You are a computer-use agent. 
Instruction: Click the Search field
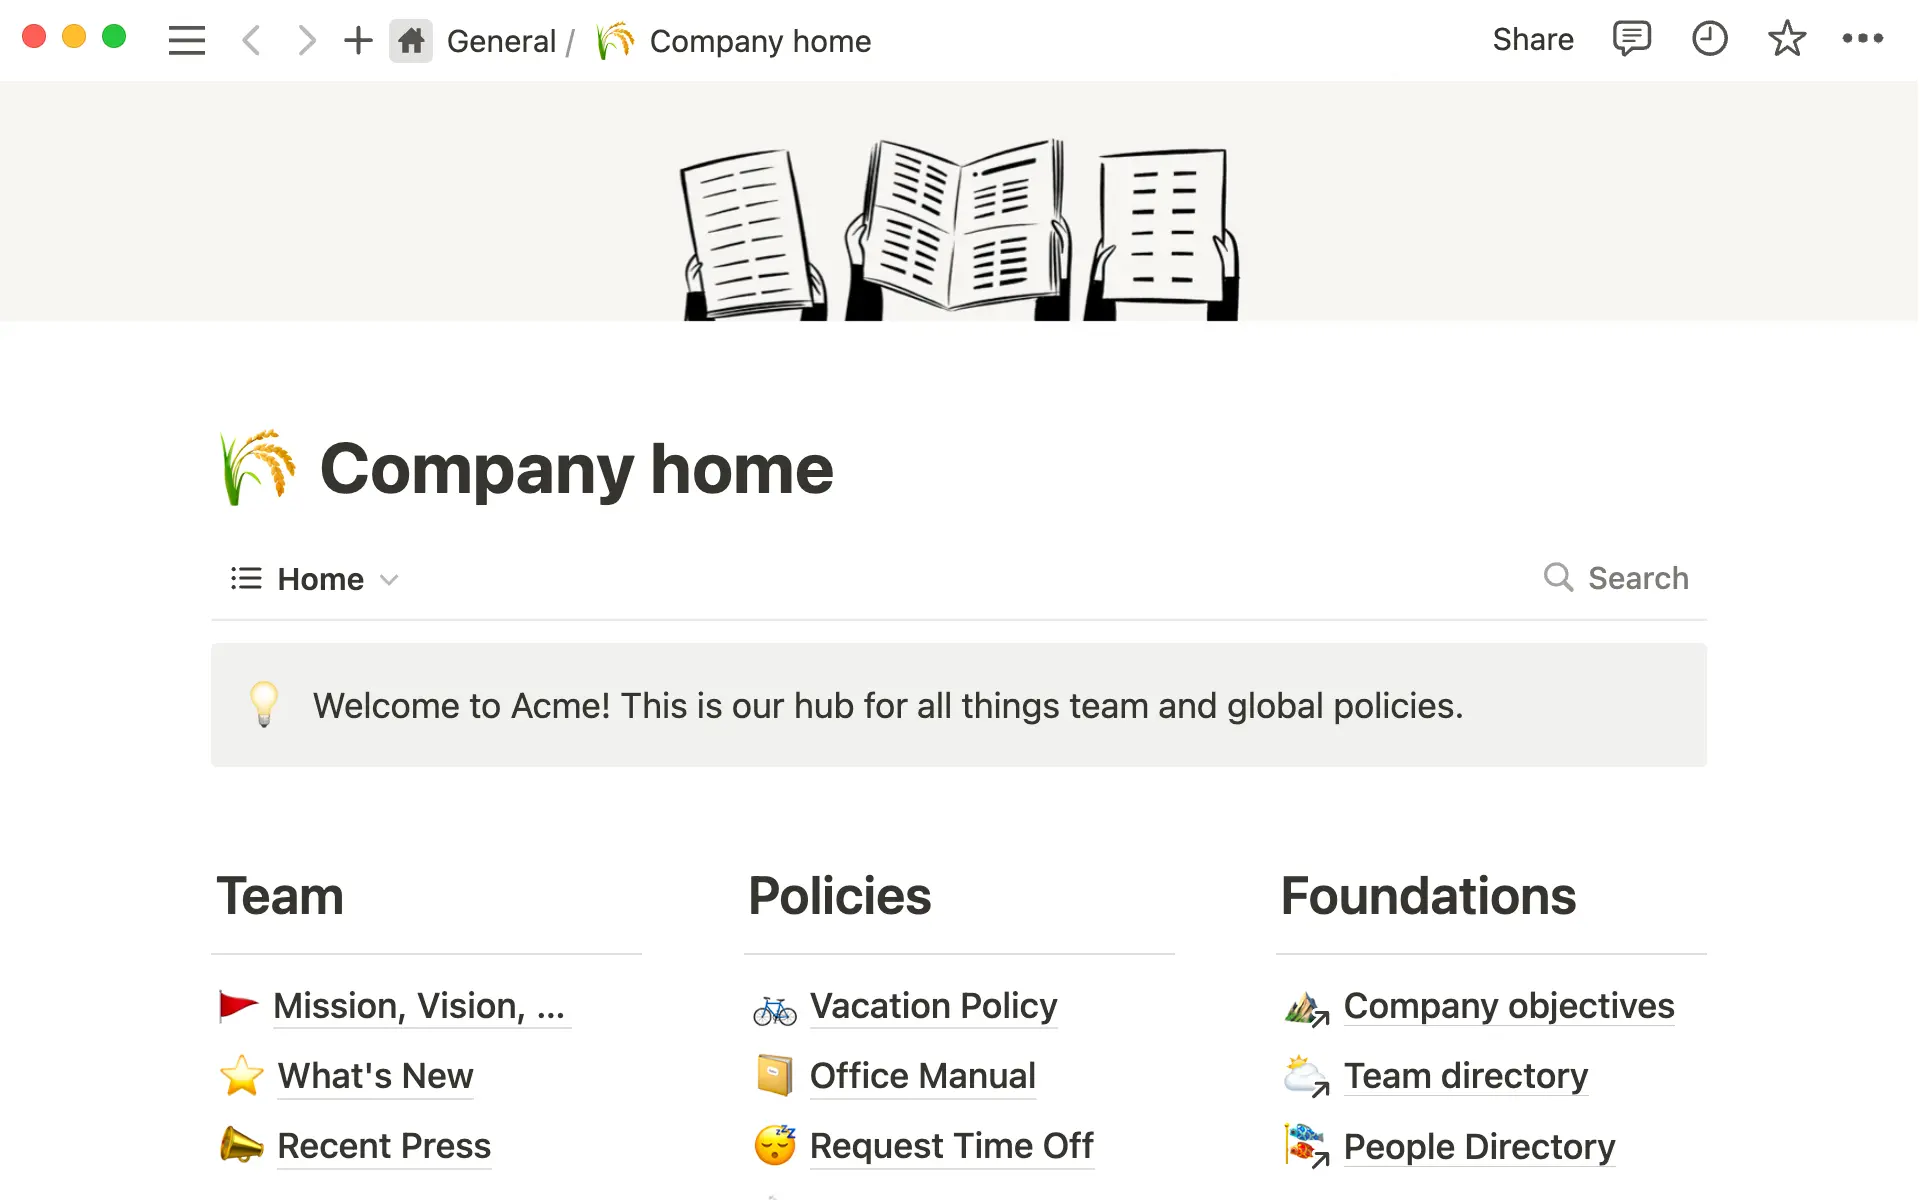pos(1617,578)
